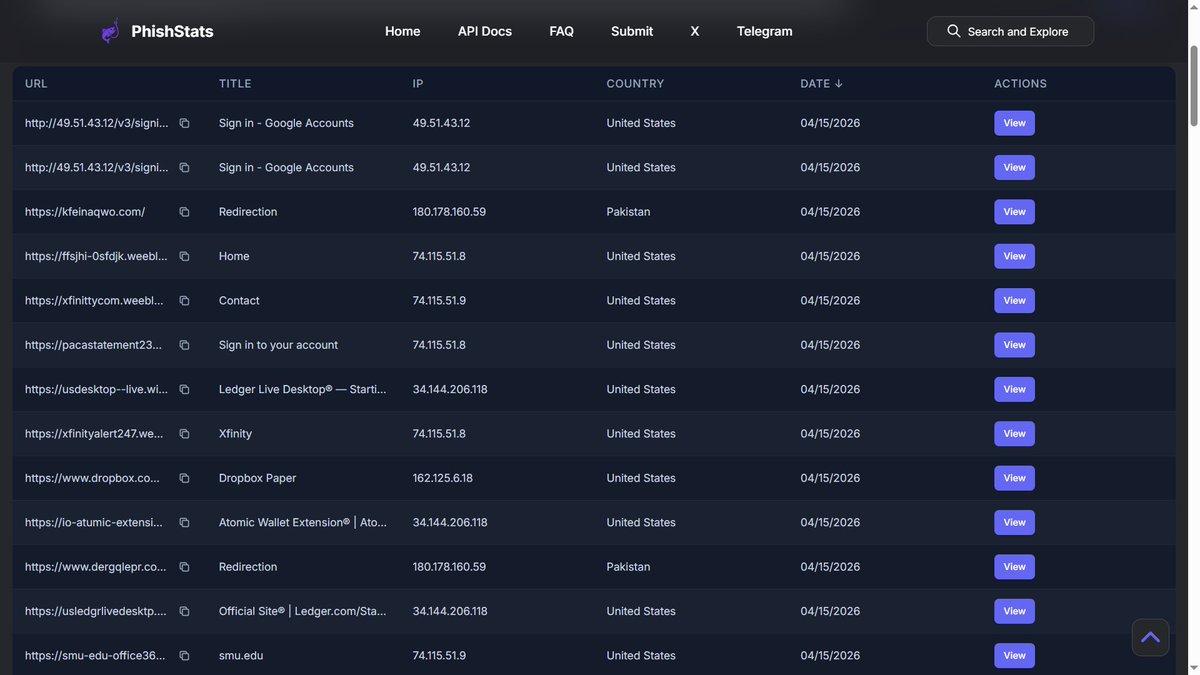Click the TITLE column header
Image resolution: width=1200 pixels, height=675 pixels.
tap(235, 84)
